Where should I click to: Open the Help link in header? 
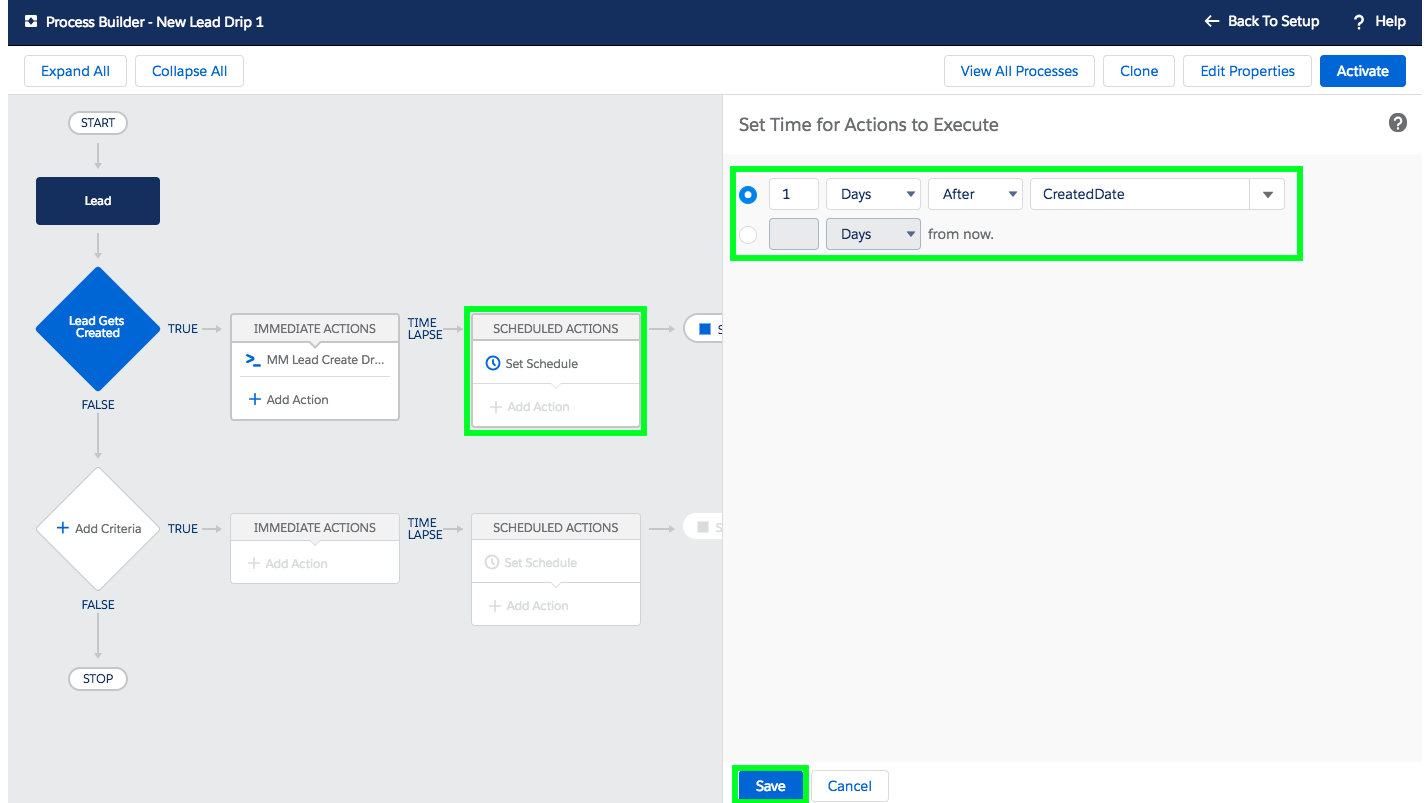[1379, 21]
